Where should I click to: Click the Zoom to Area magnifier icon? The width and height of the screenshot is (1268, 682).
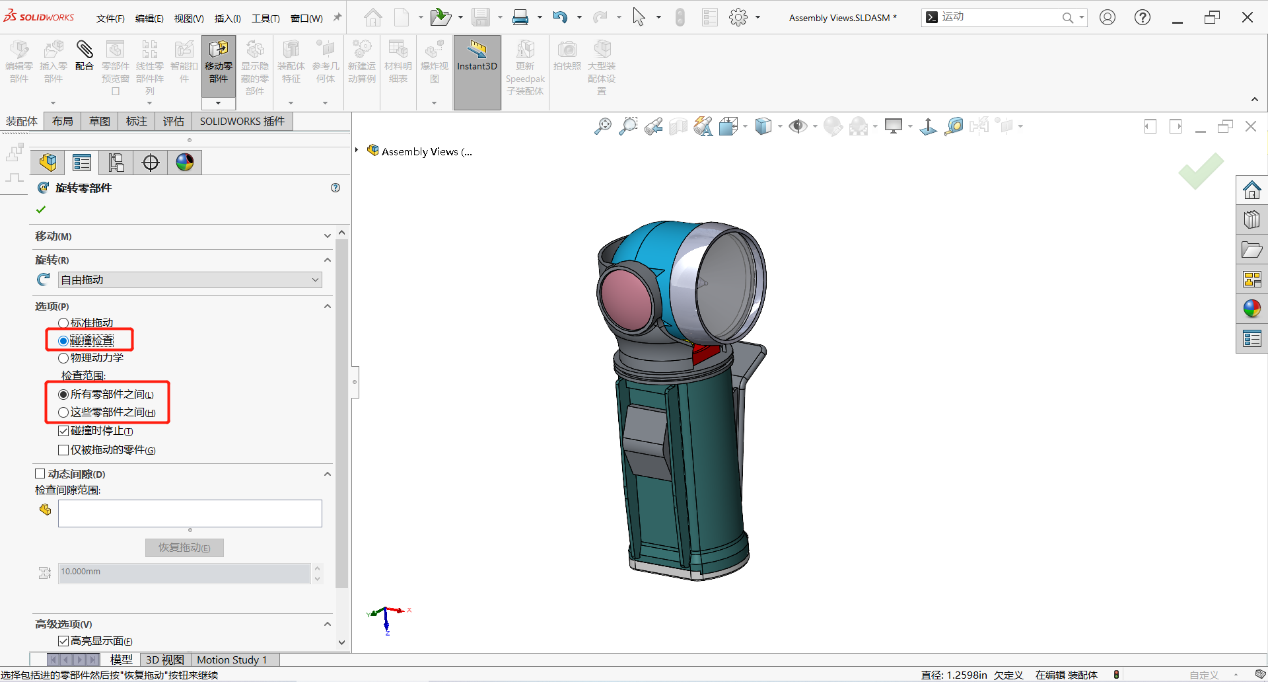coord(628,126)
